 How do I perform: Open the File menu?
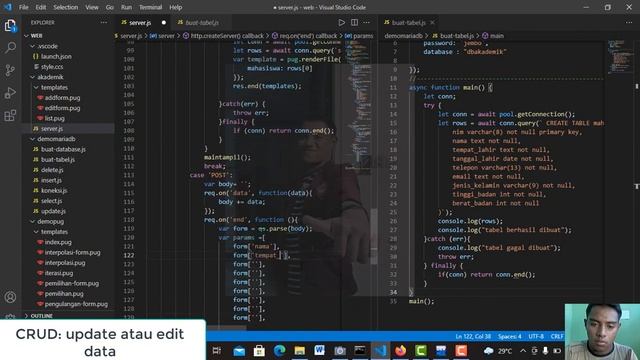(x=24, y=7)
